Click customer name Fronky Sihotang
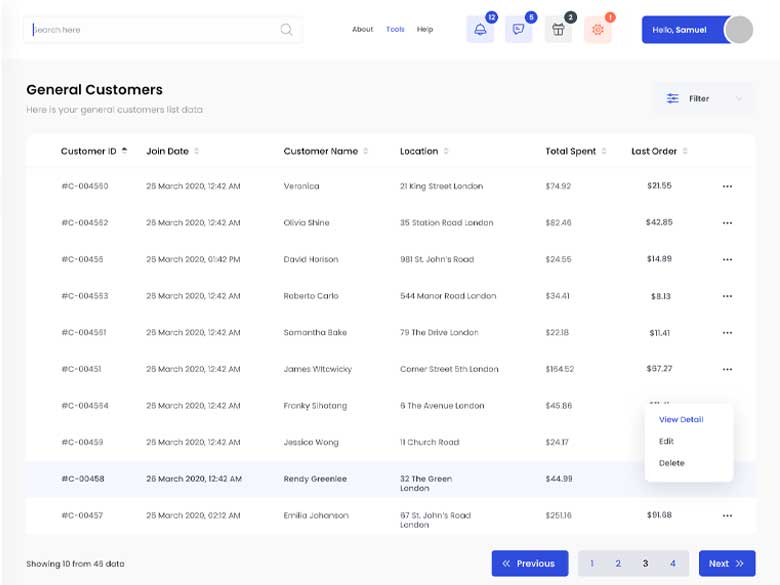 click(315, 406)
